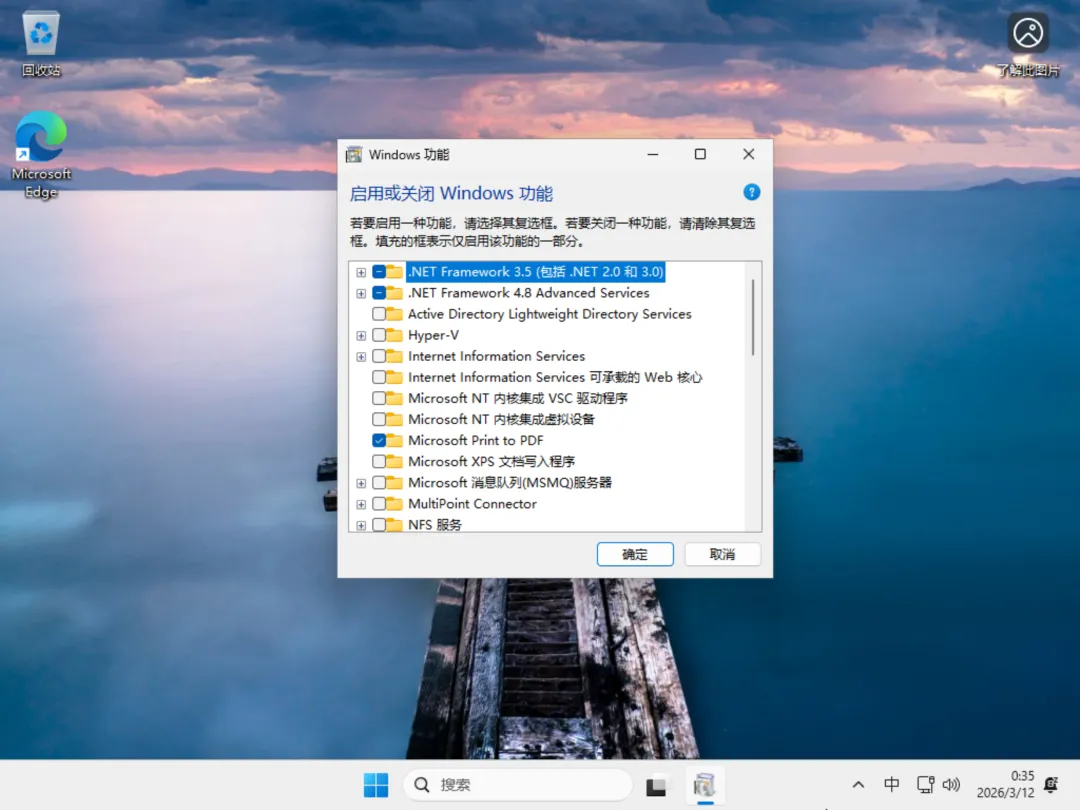Click the folder icon beside Hyper-V
Viewport: 1080px width, 810px height.
(395, 335)
